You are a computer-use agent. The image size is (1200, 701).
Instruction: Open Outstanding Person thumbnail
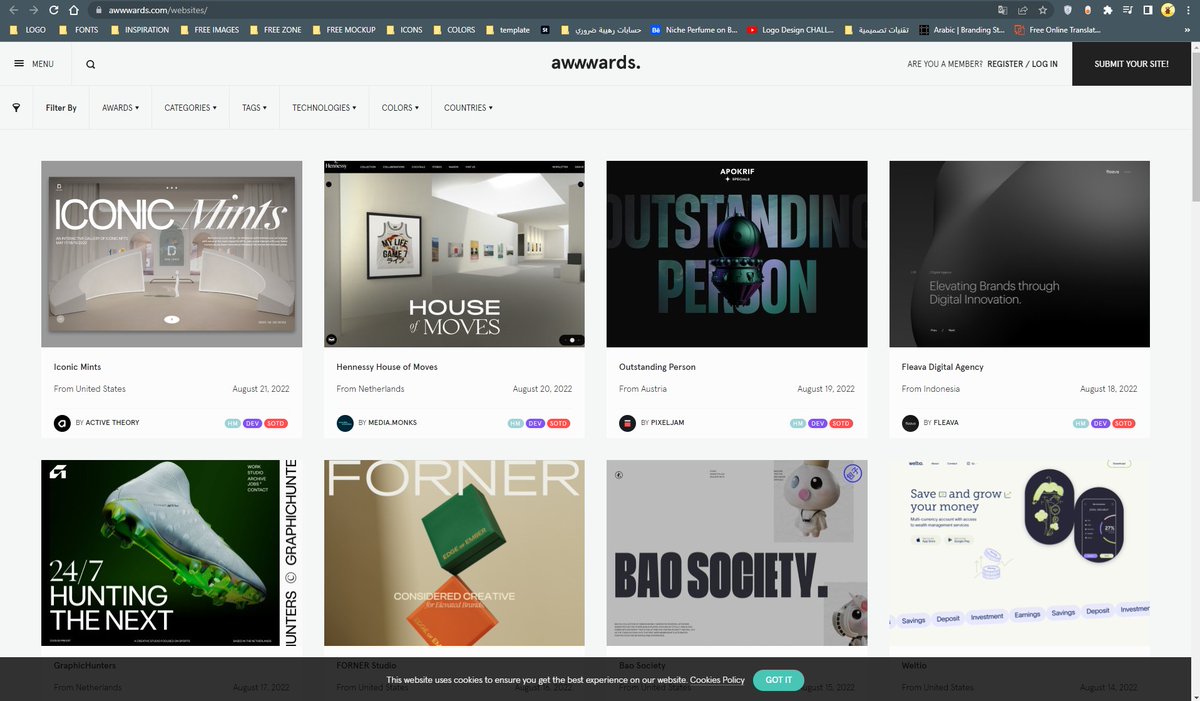[x=737, y=254]
